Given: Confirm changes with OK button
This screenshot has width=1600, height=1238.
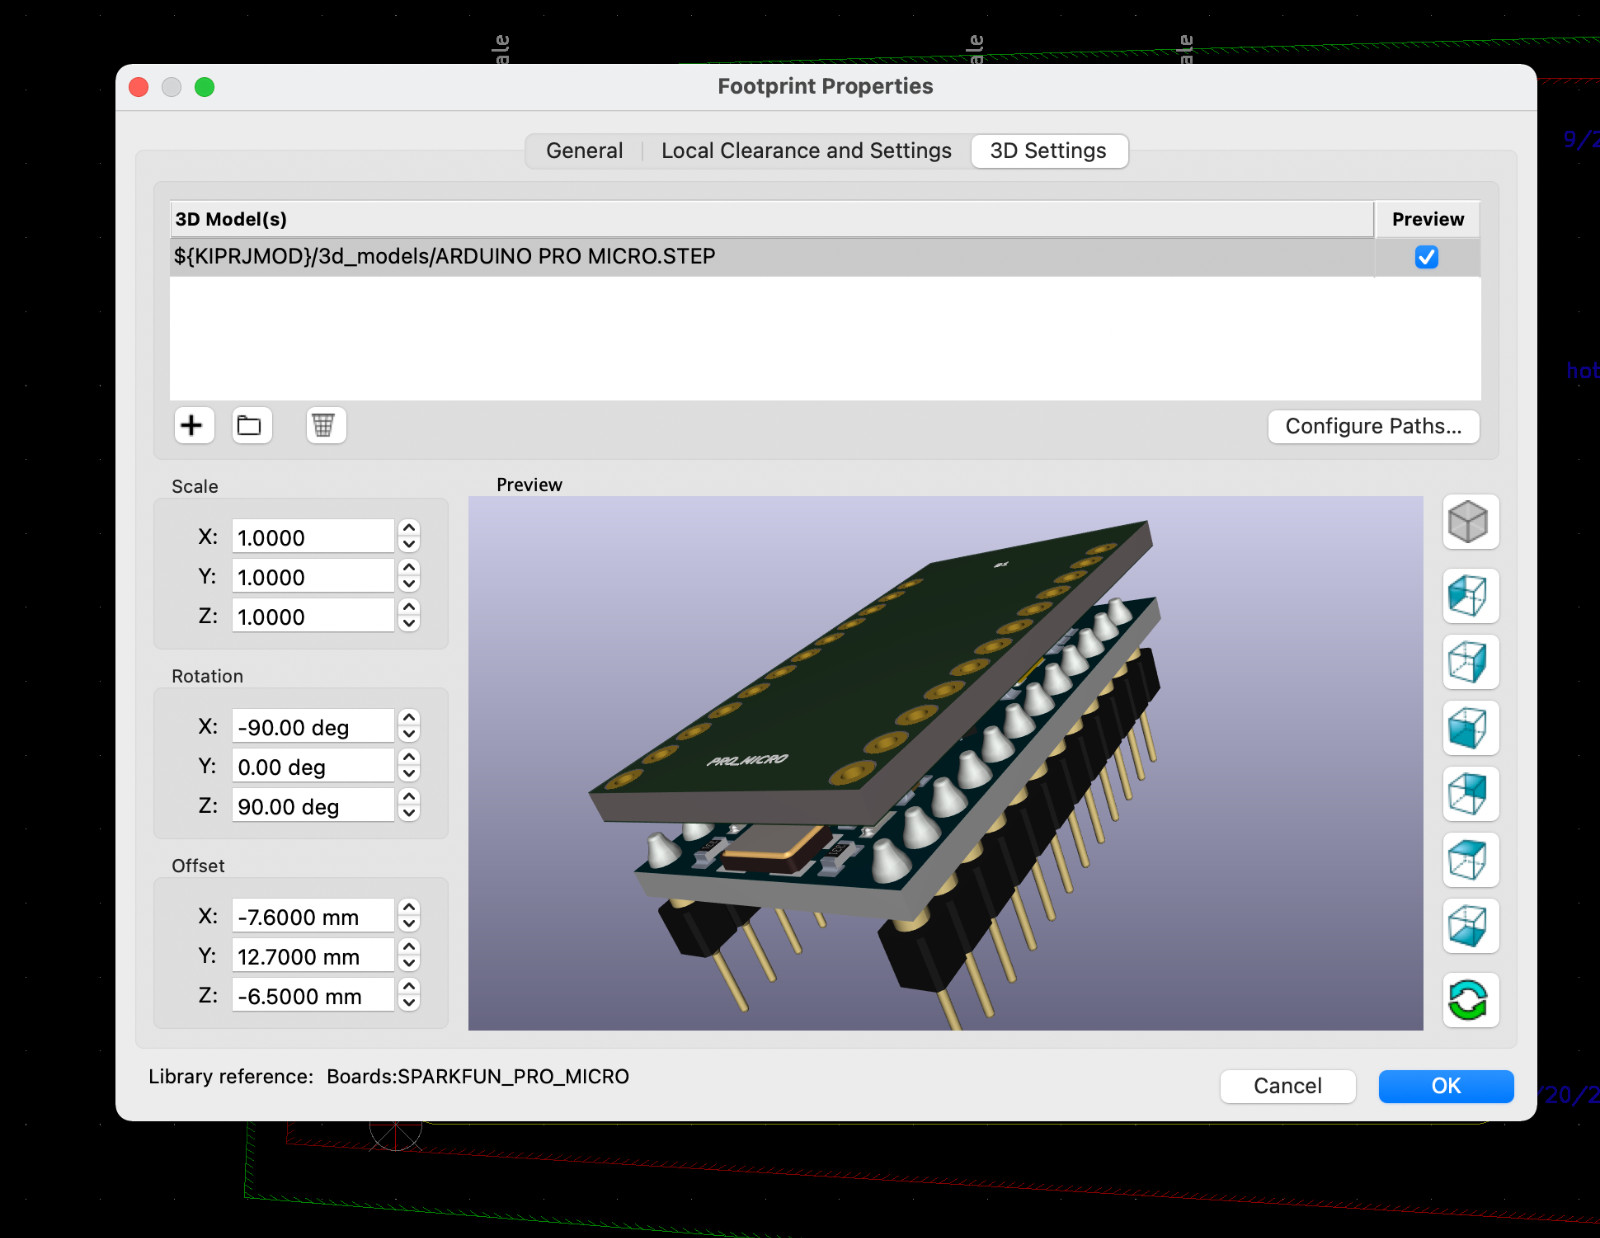Looking at the screenshot, I should coord(1446,1086).
